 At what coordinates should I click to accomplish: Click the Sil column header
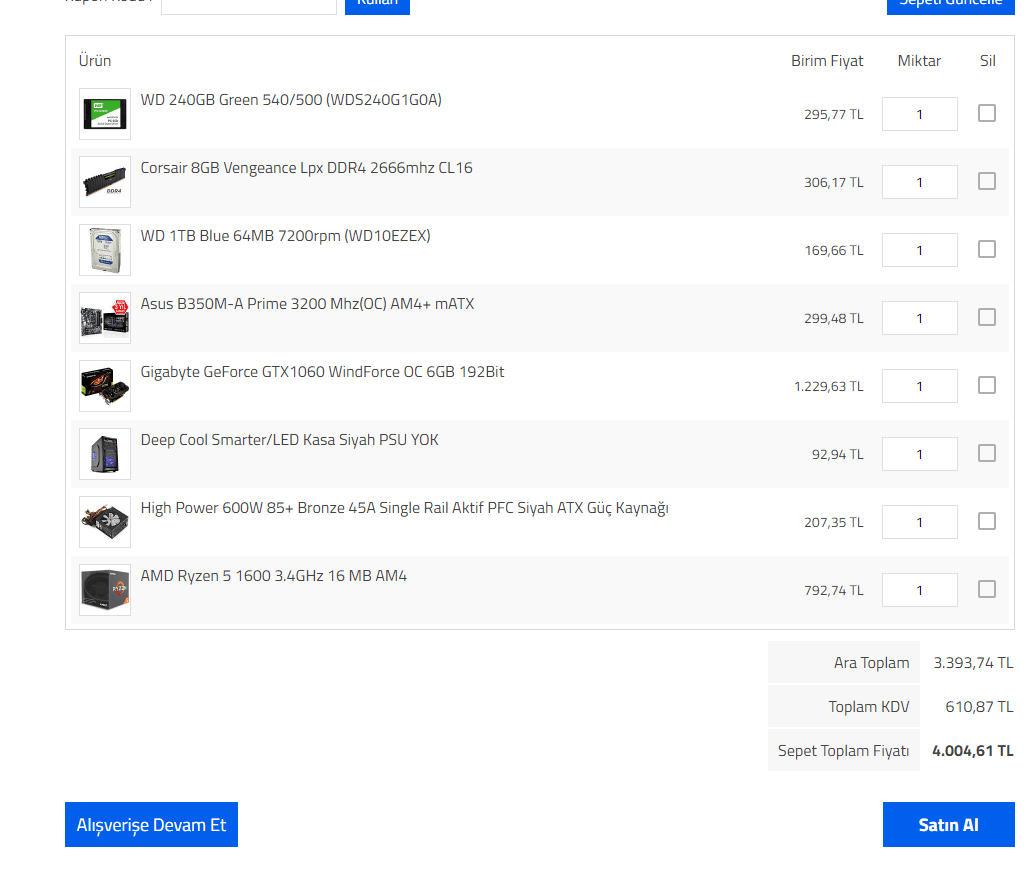(x=988, y=61)
